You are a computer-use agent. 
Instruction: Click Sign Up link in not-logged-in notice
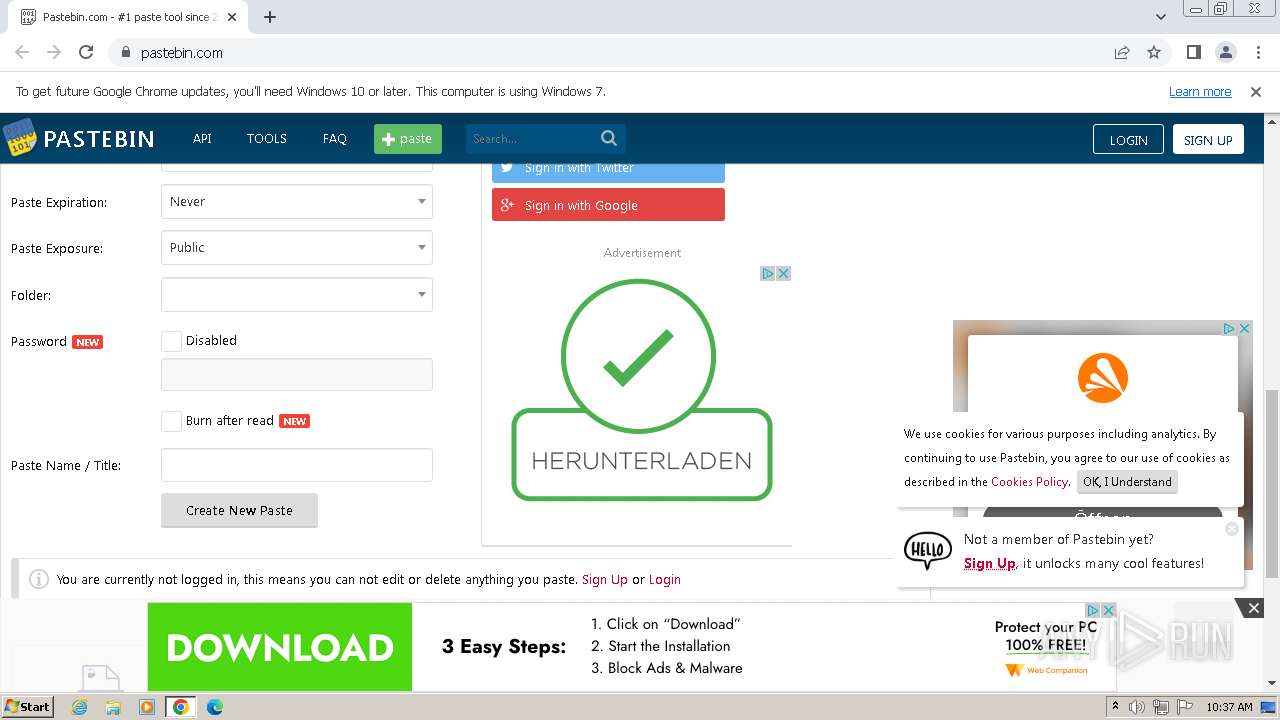click(x=605, y=579)
